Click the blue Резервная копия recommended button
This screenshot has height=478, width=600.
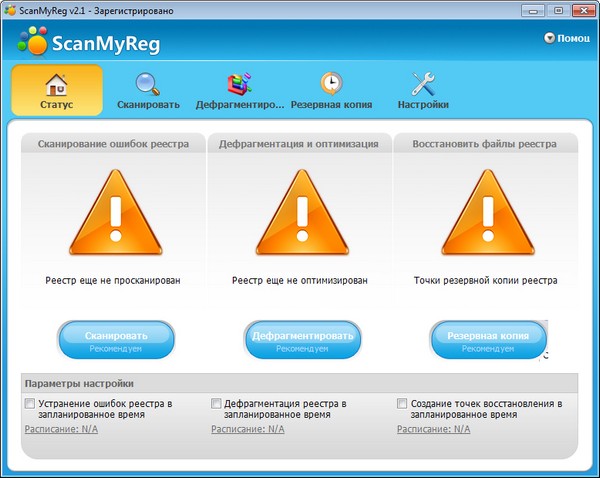click(x=488, y=340)
